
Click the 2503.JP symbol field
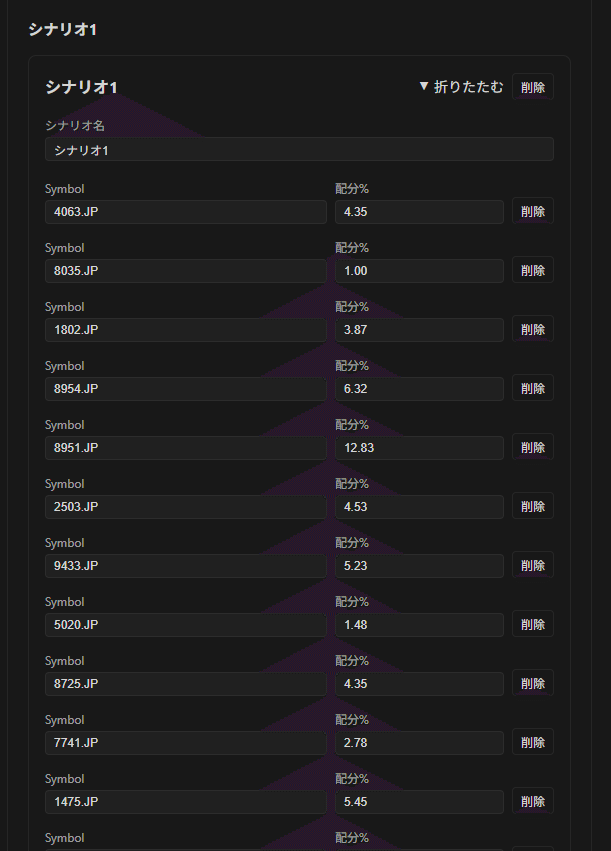coord(186,507)
